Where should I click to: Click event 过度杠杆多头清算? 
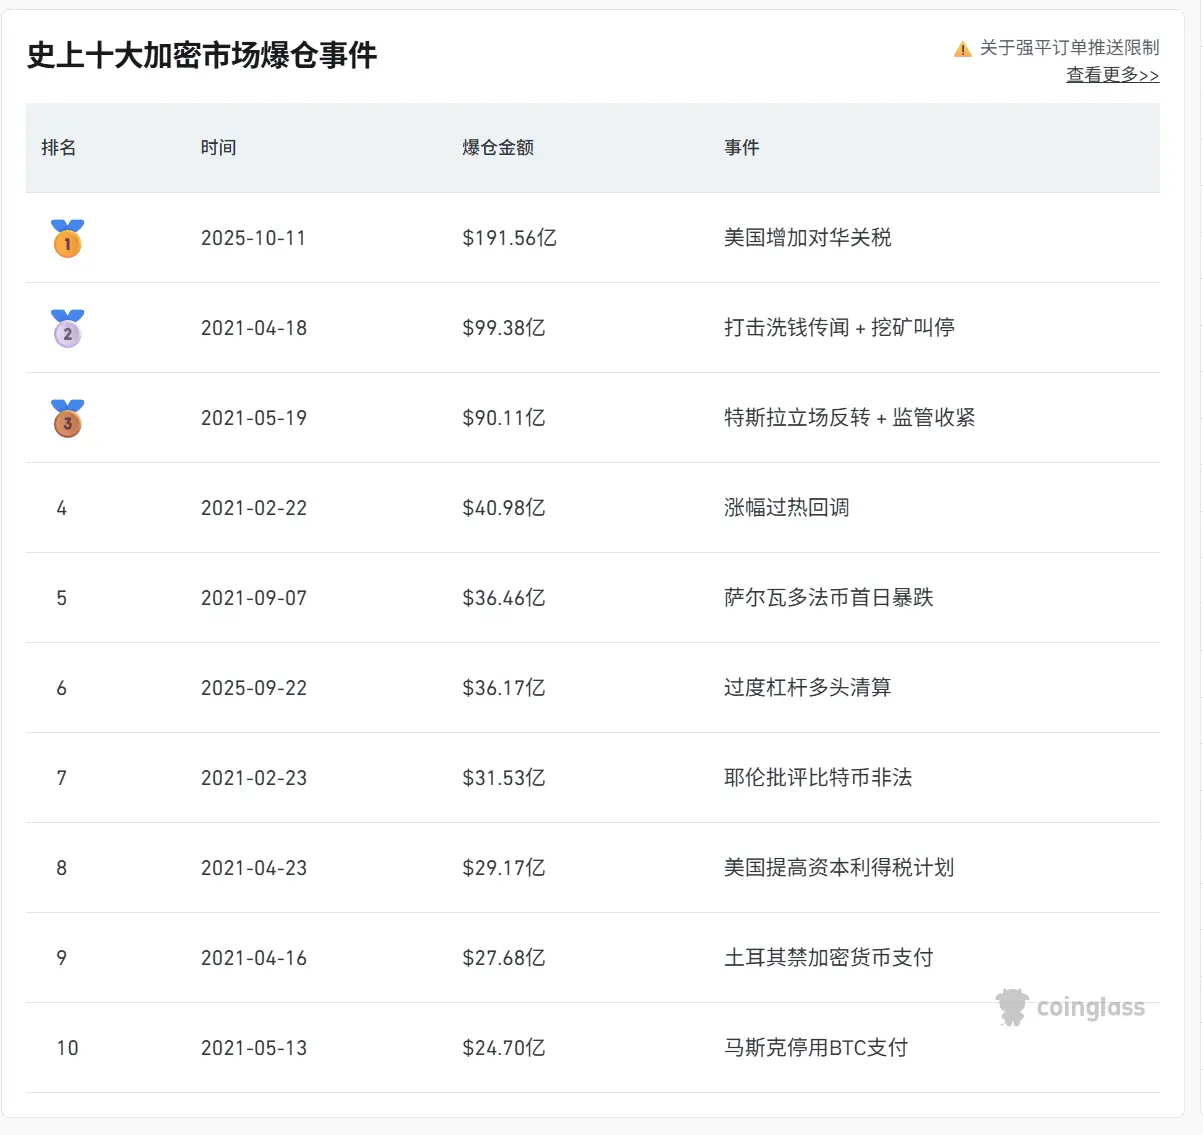point(808,688)
